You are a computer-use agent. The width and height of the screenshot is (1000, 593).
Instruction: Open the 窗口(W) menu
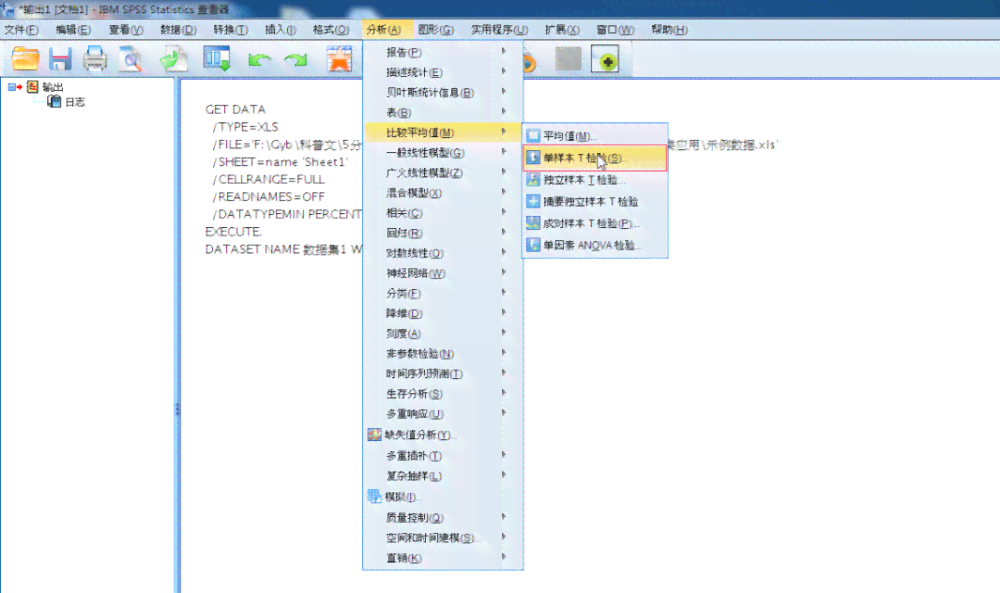pyautogui.click(x=615, y=29)
